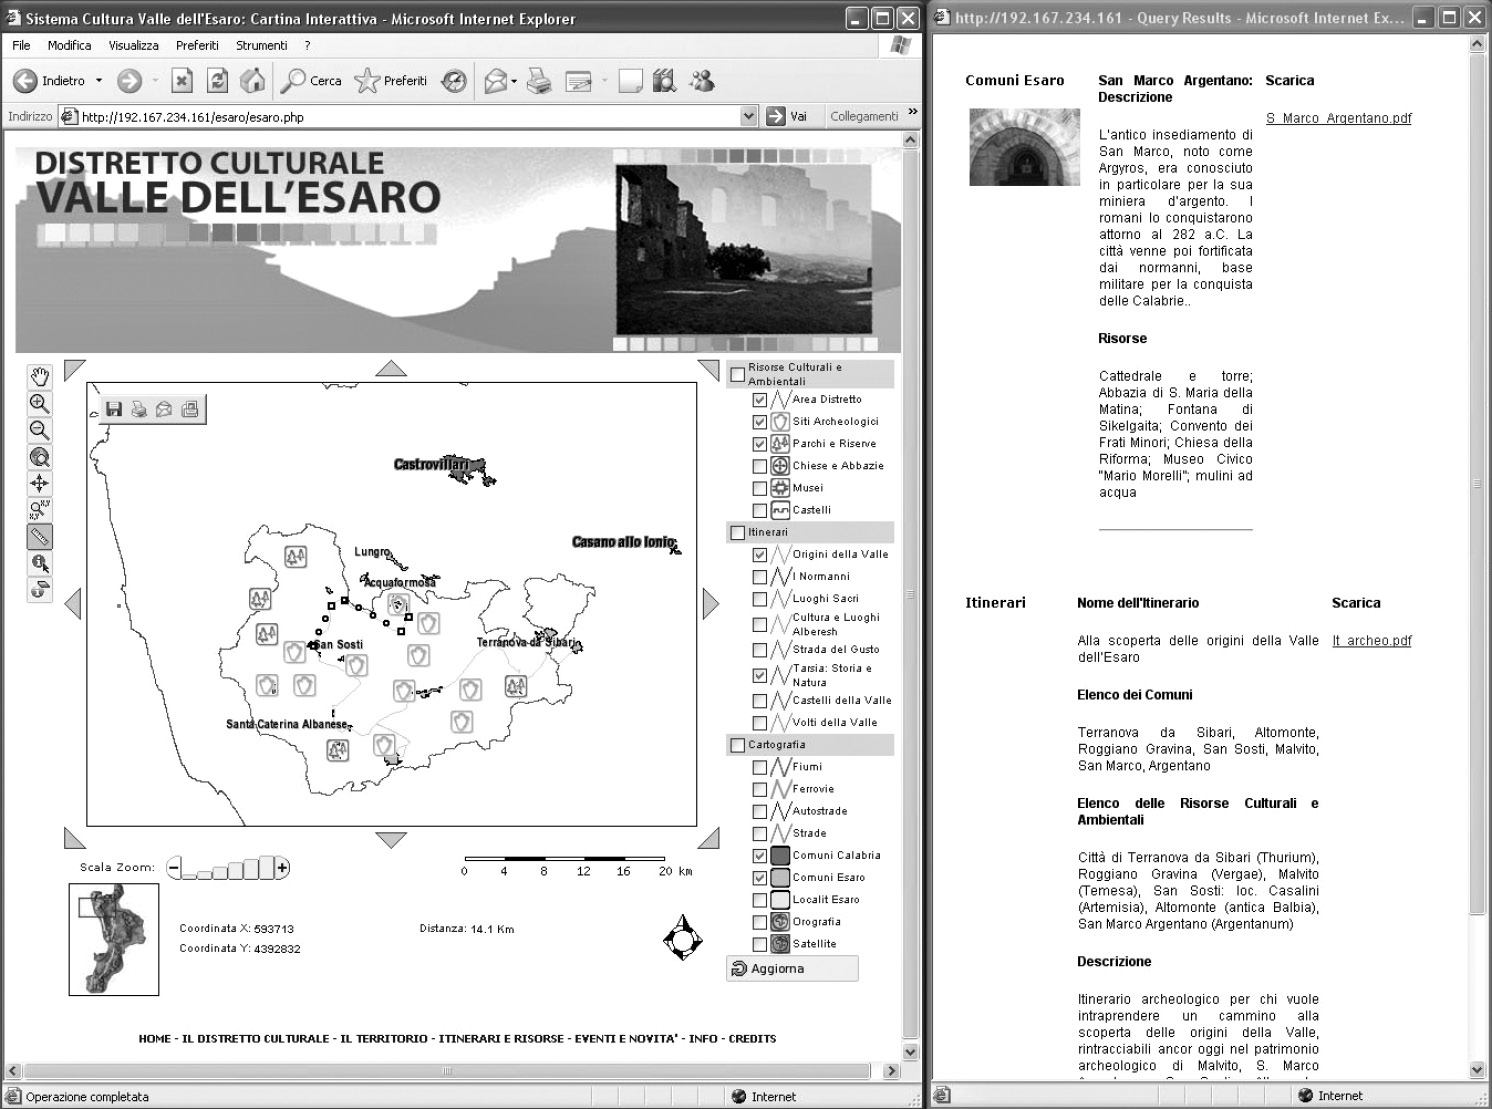The image size is (1492, 1109).
Task: Click the browser Refresh button
Action: click(217, 81)
